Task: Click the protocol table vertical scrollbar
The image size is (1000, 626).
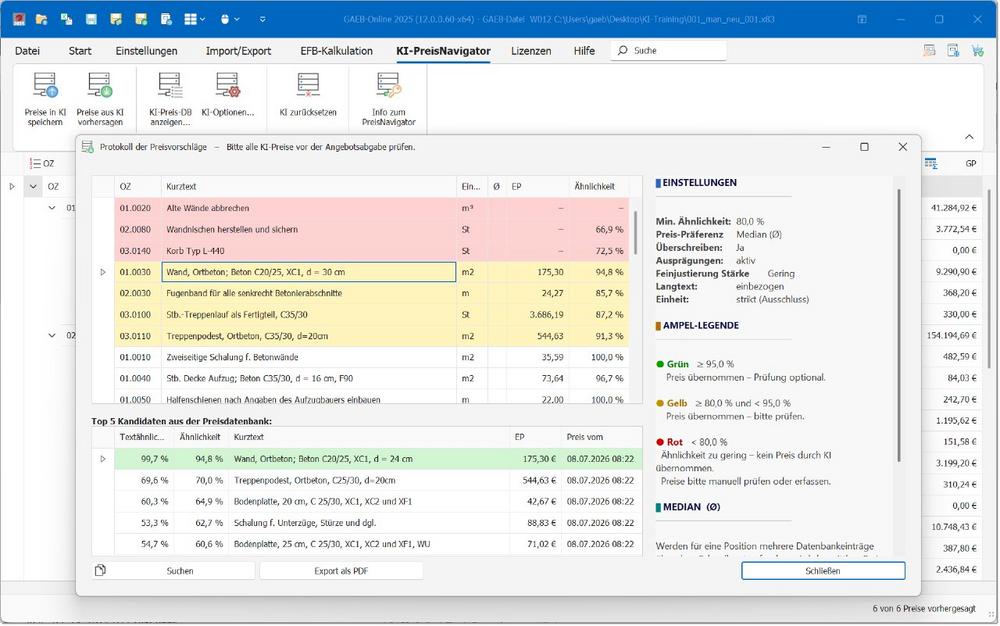Action: tap(635, 233)
